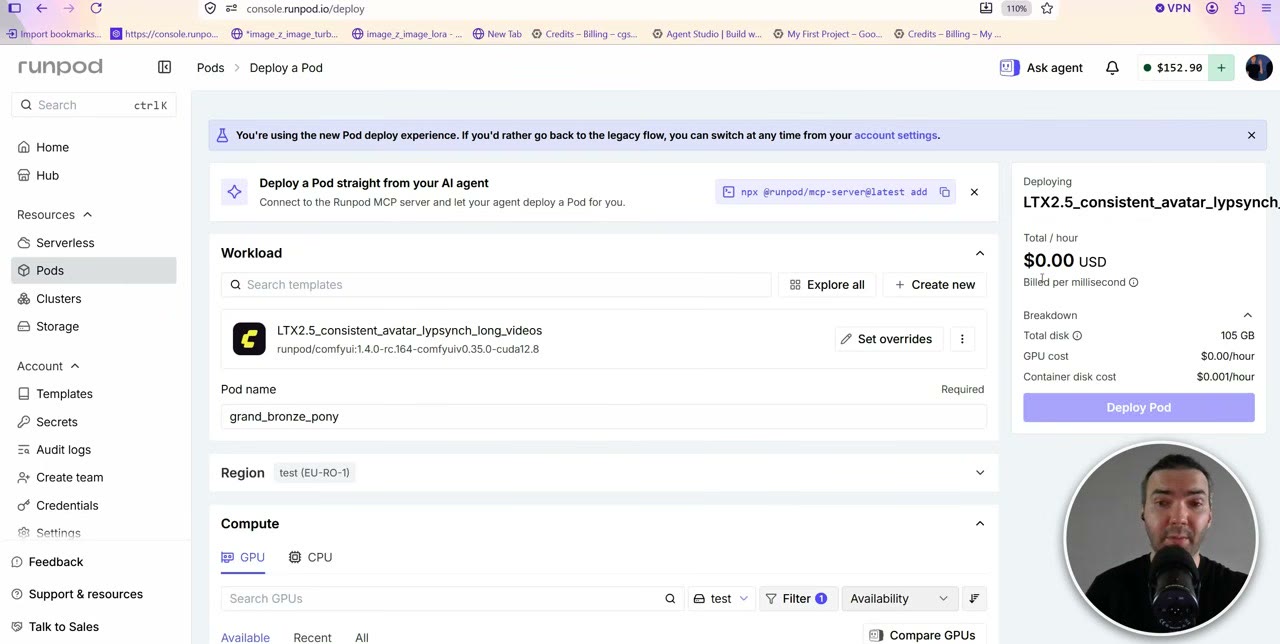Open the test storage dropdown

click(x=720, y=598)
